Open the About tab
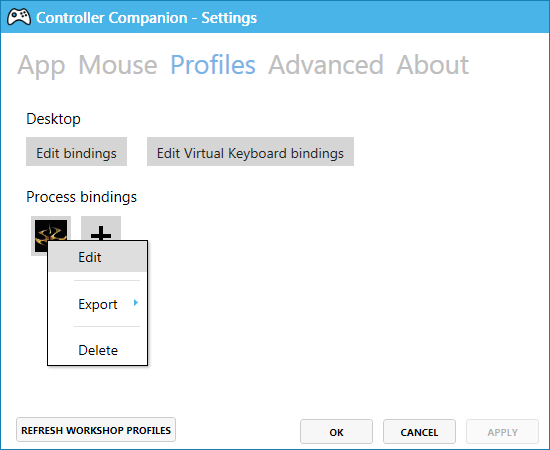The height and width of the screenshot is (450, 550). 432,65
